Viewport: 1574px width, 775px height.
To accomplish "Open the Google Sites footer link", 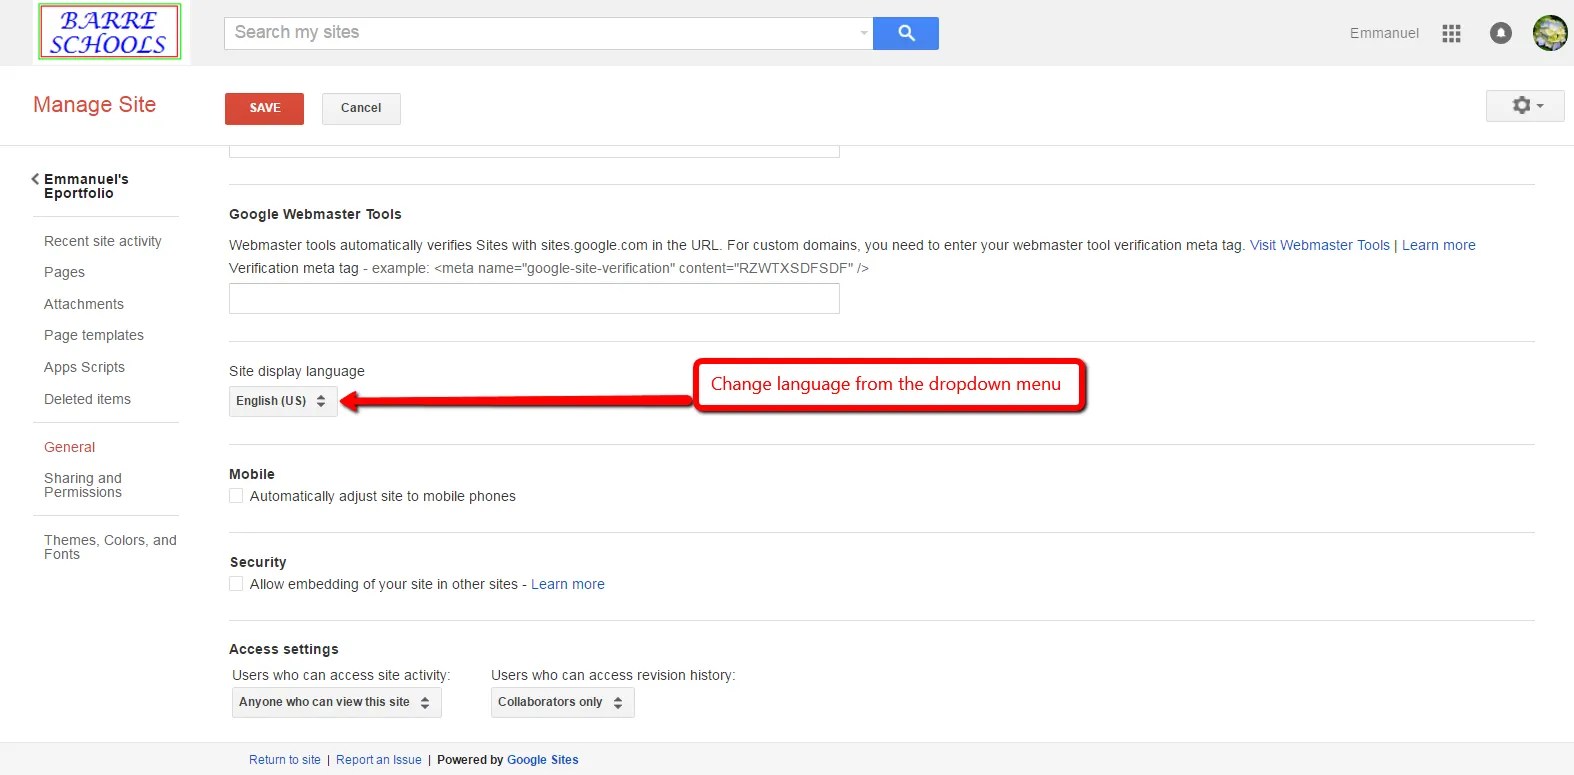I will tap(543, 760).
